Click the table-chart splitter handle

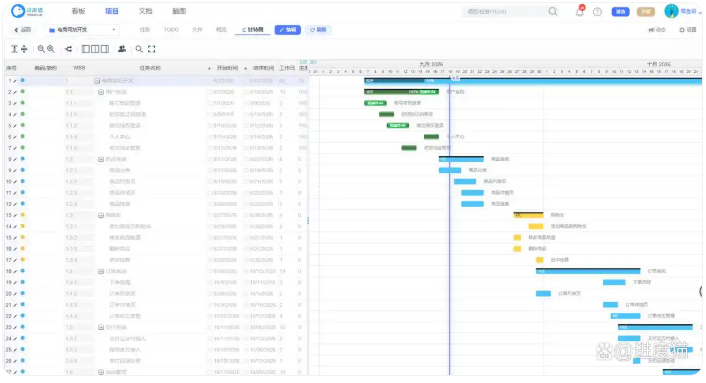[308, 221]
